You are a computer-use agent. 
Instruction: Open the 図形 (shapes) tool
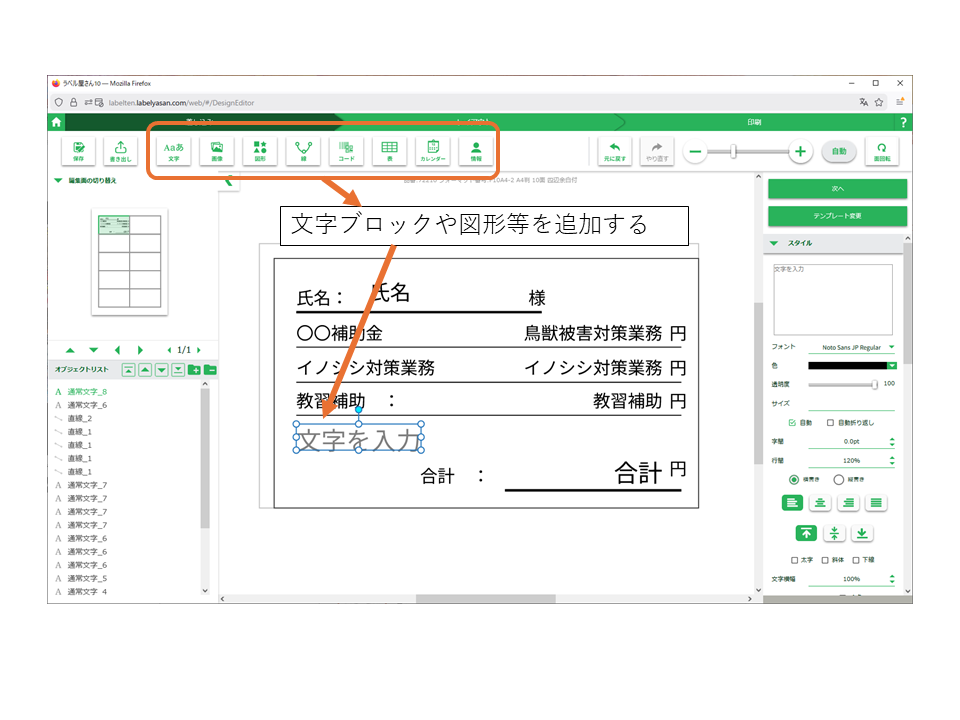260,151
